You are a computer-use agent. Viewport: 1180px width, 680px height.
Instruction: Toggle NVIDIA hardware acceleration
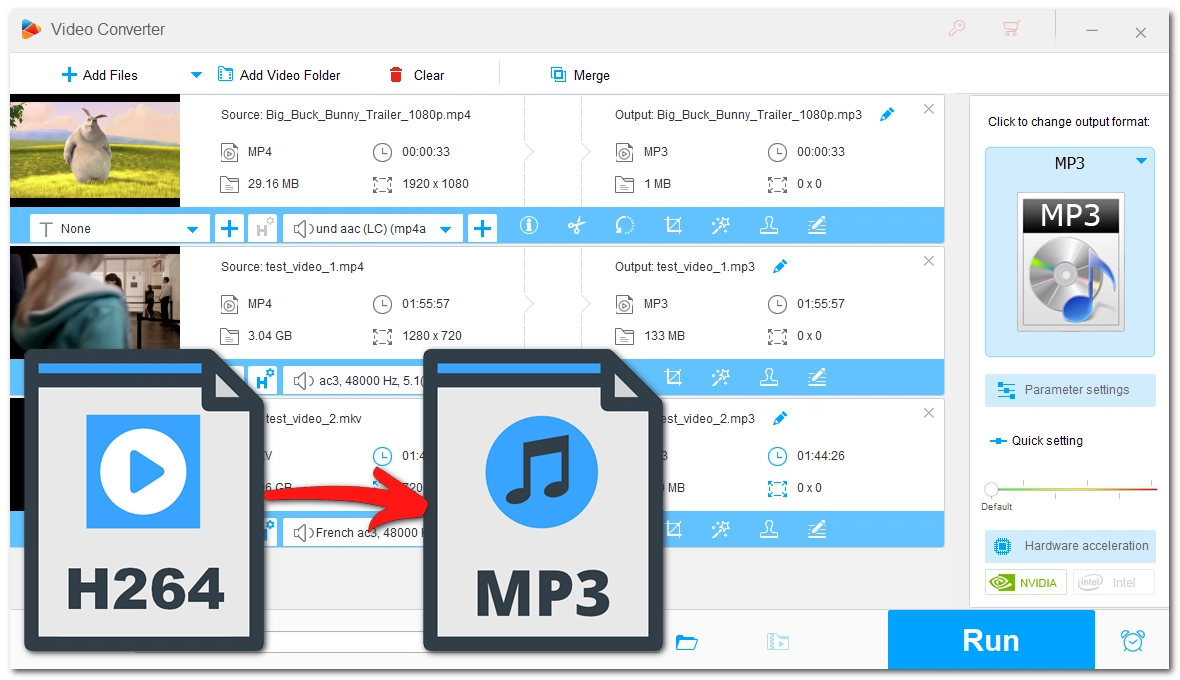pos(1026,582)
